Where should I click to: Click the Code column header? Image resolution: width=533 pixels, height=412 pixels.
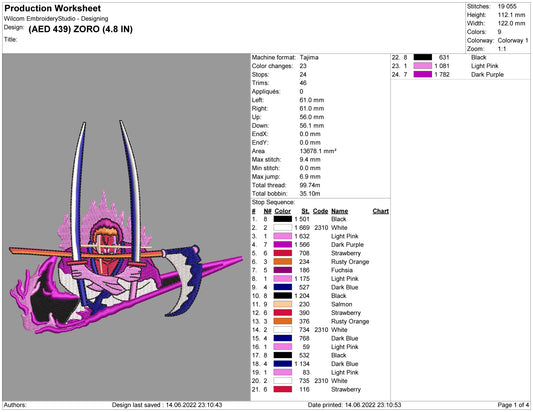click(320, 211)
